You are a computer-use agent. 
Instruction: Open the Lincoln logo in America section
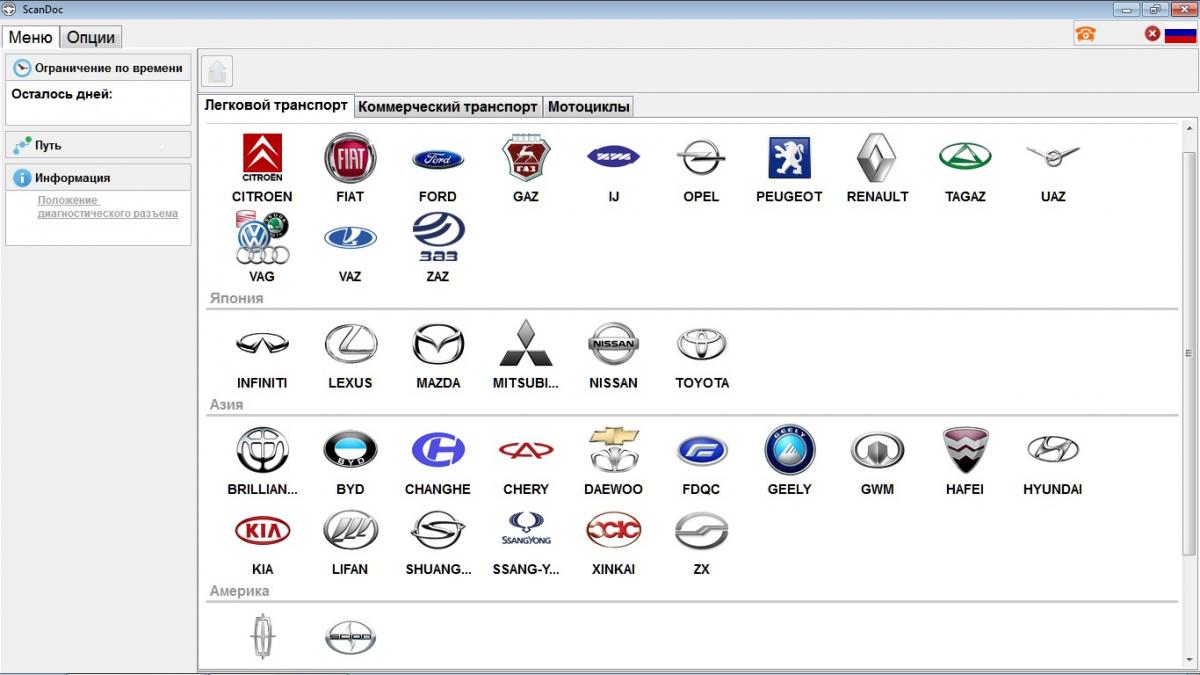coord(262,636)
